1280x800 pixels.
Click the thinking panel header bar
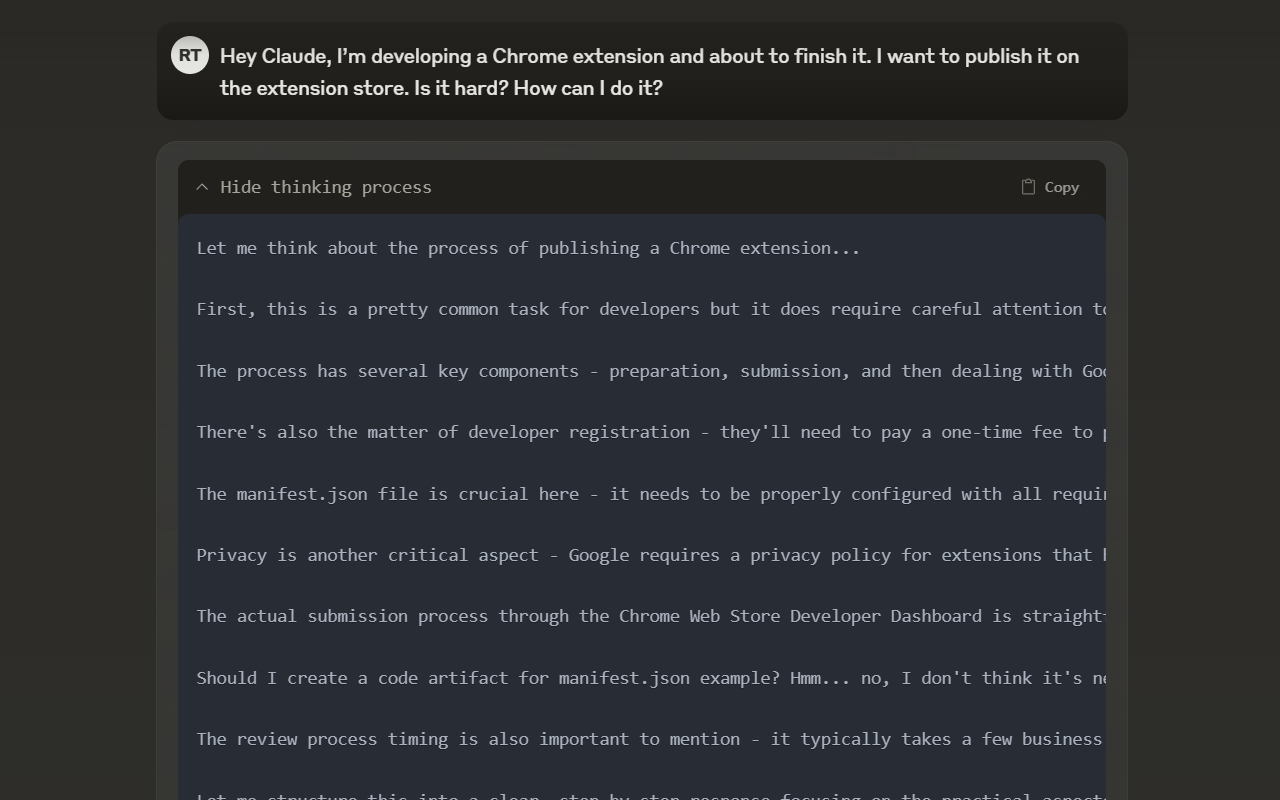[x=640, y=187]
